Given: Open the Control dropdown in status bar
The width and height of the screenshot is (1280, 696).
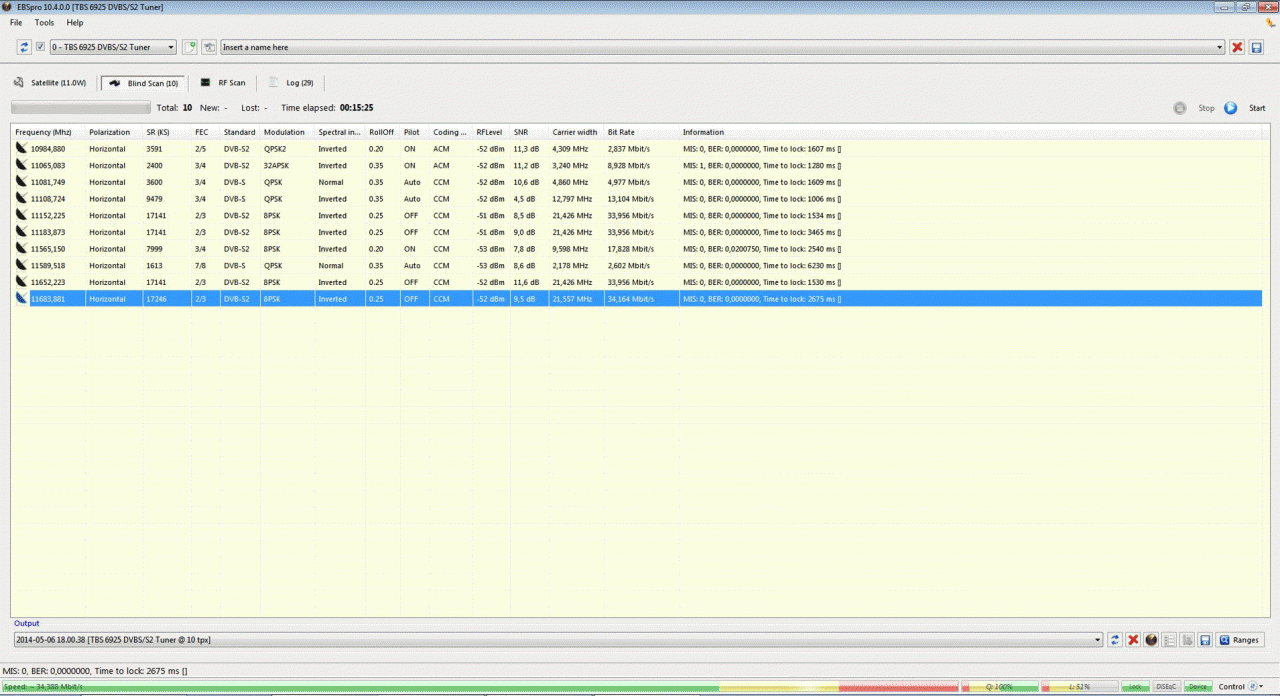Looking at the screenshot, I should click(x=1237, y=687).
